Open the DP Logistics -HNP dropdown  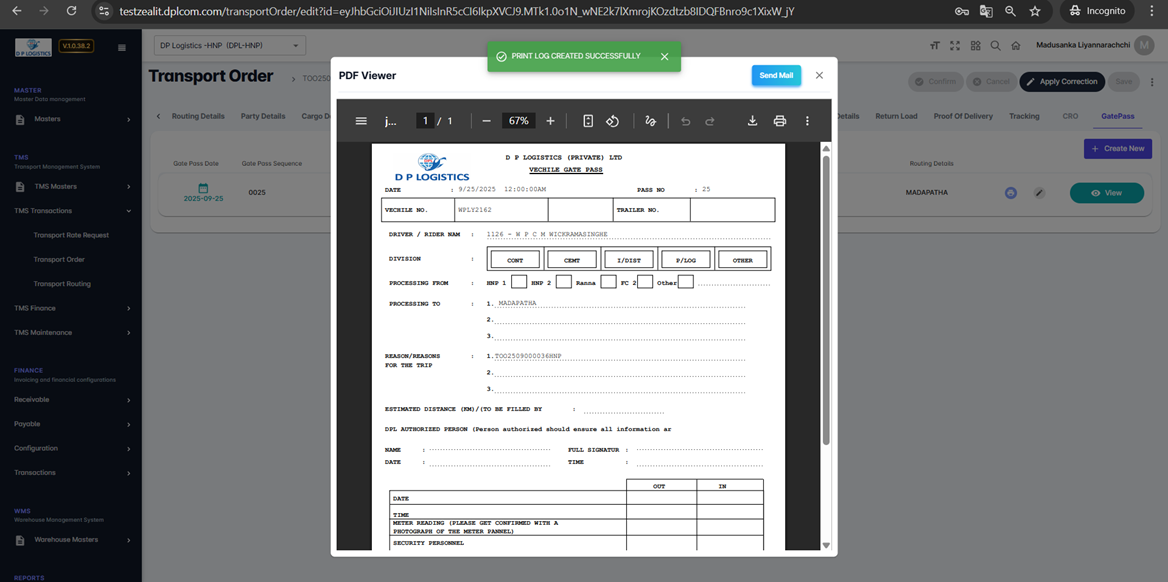(230, 46)
